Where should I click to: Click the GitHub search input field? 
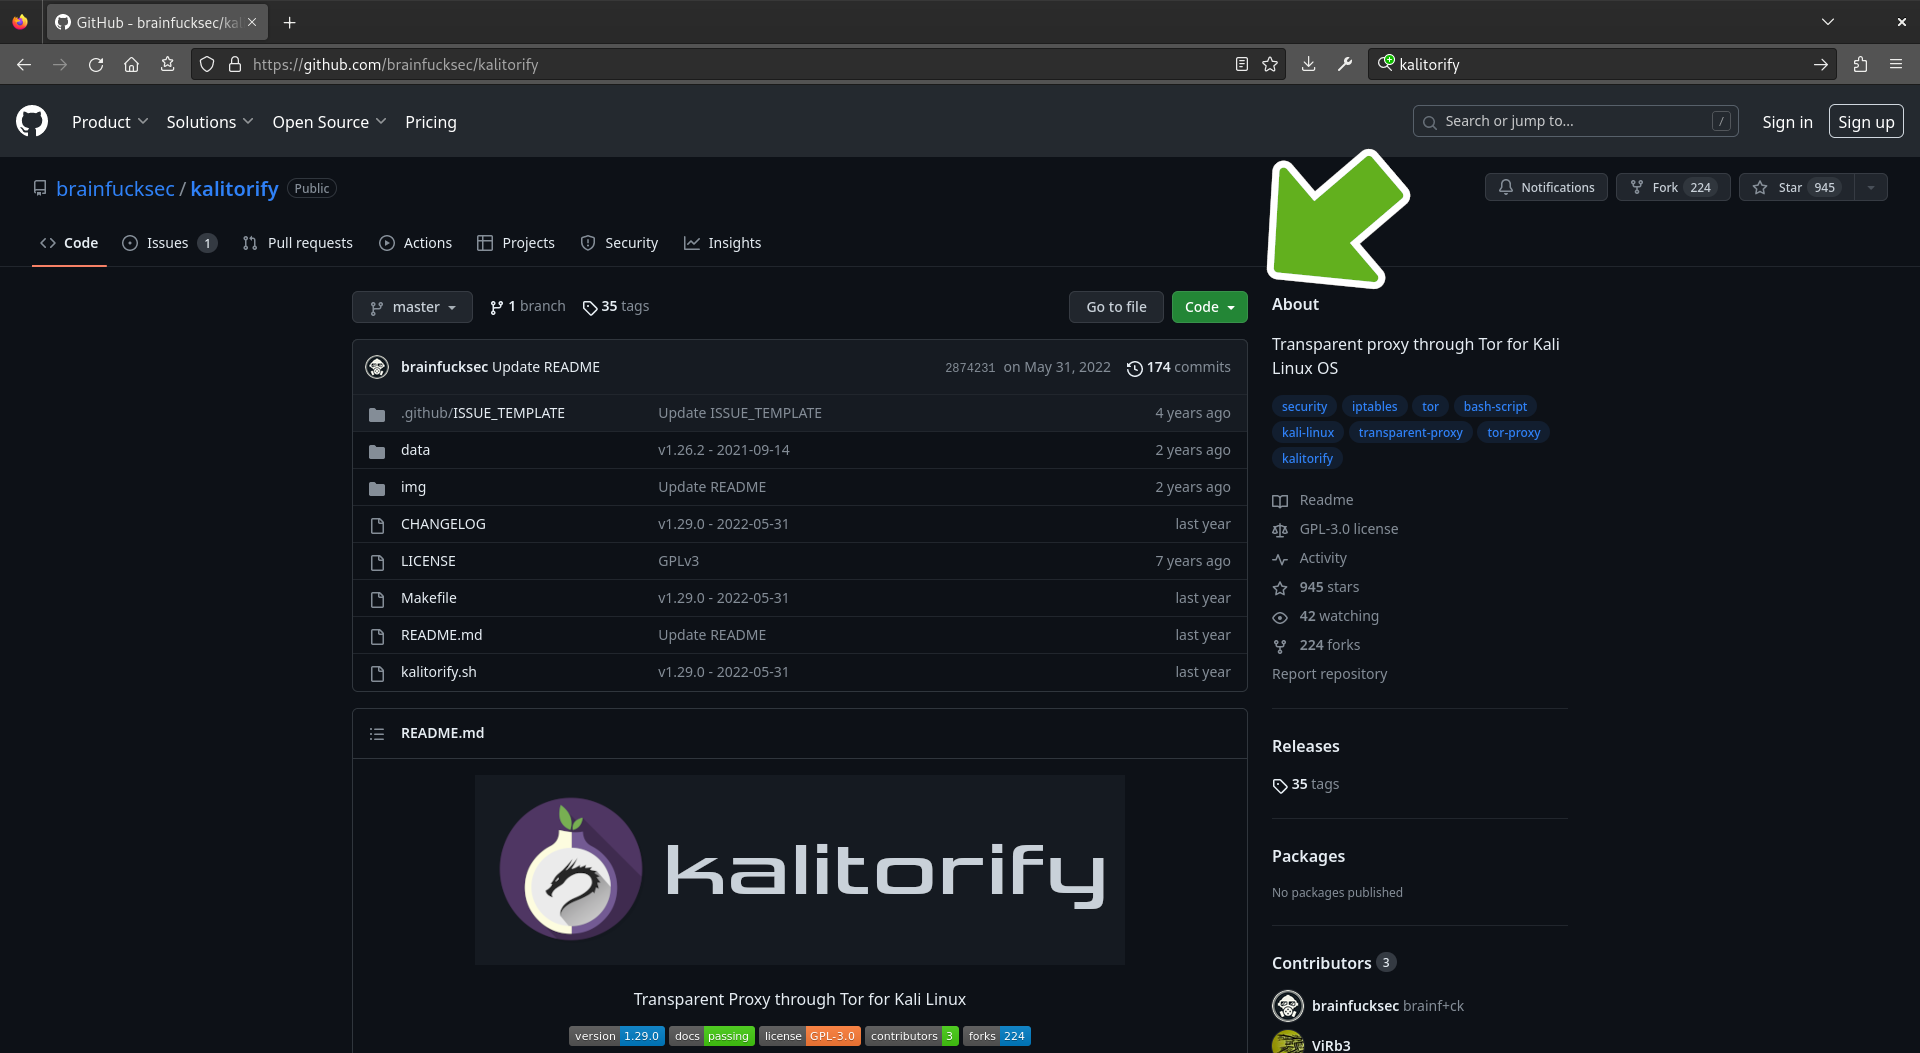tap(1575, 121)
